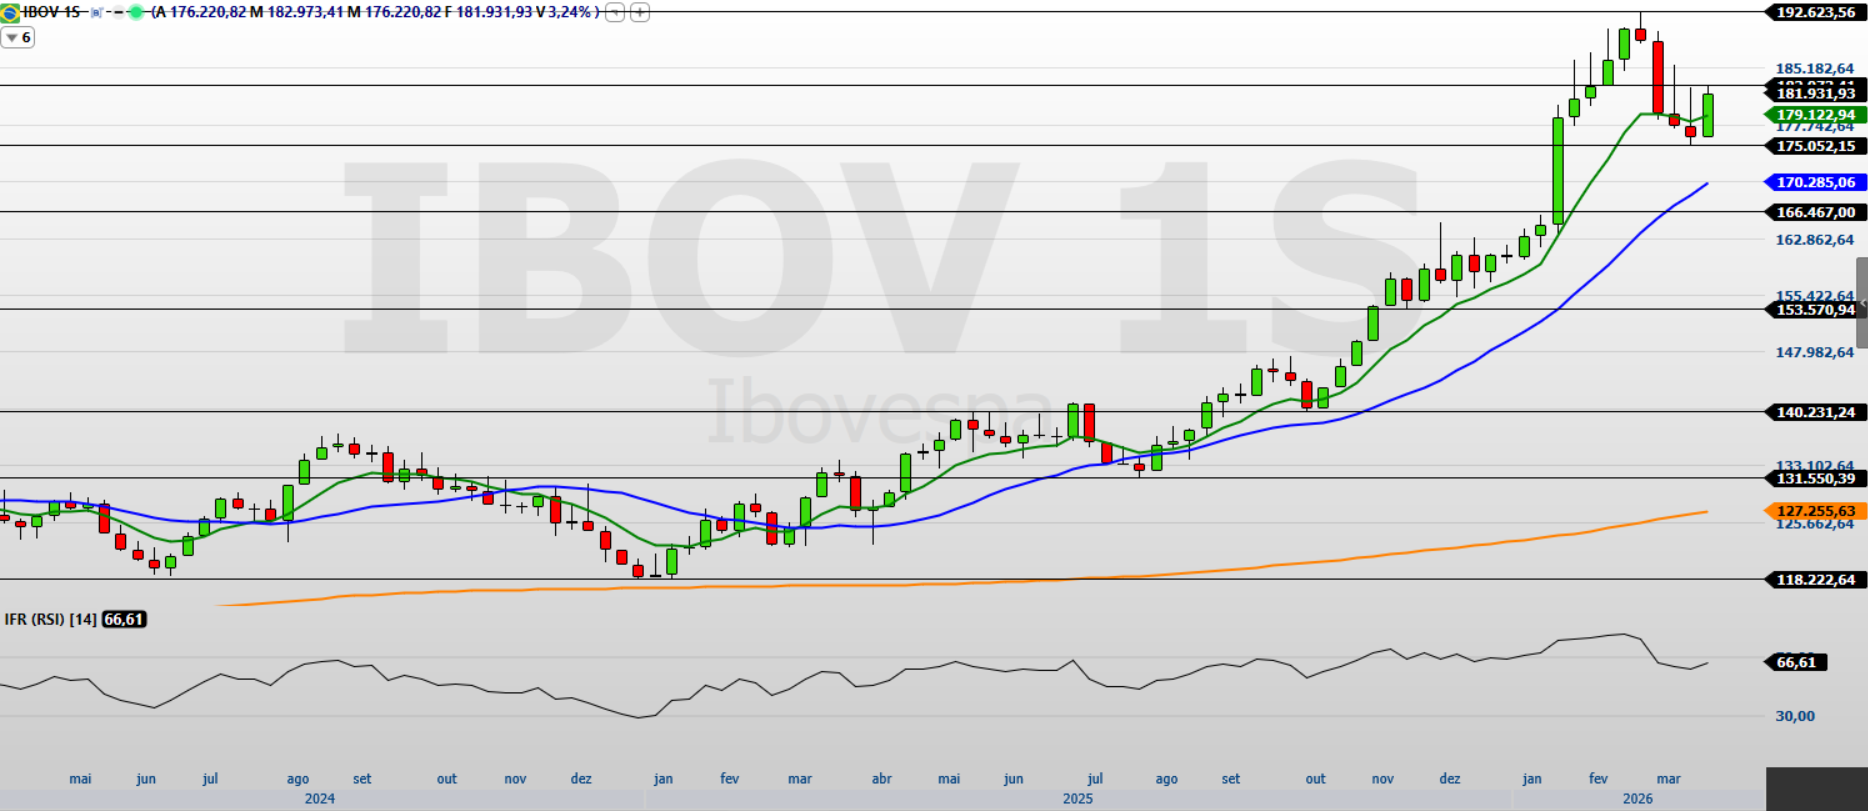Select the blue 170.285,06 moving average tag
This screenshot has width=1868, height=811.
[x=1815, y=183]
